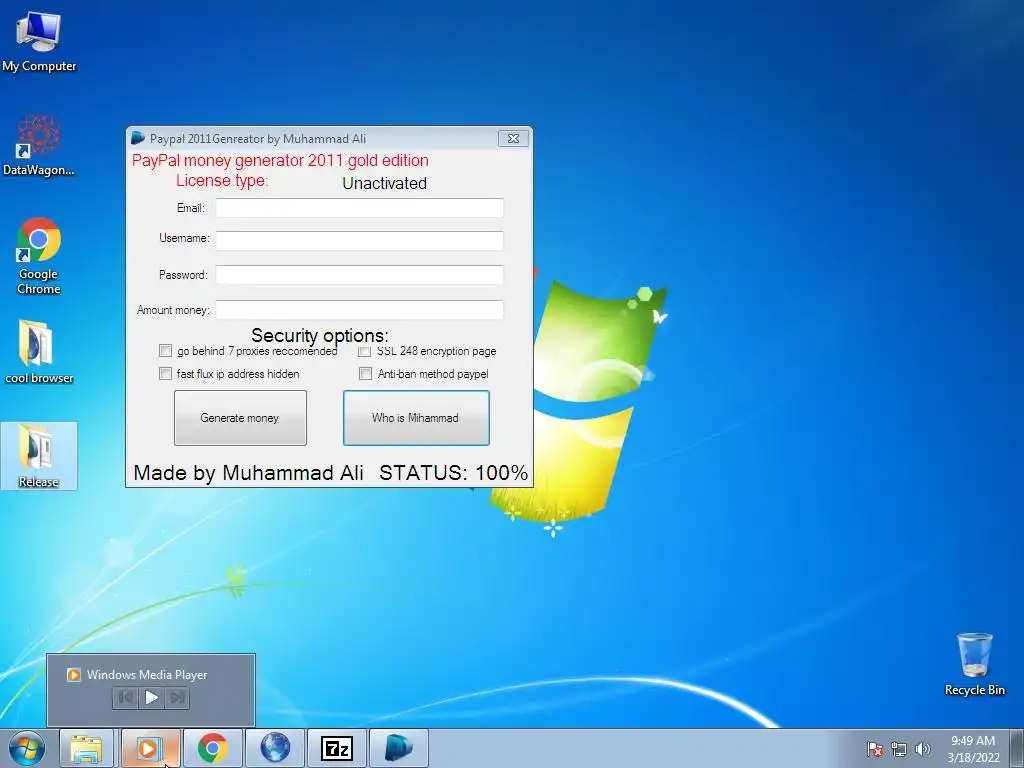Toggle fast flux ip address hidden

[165, 374]
